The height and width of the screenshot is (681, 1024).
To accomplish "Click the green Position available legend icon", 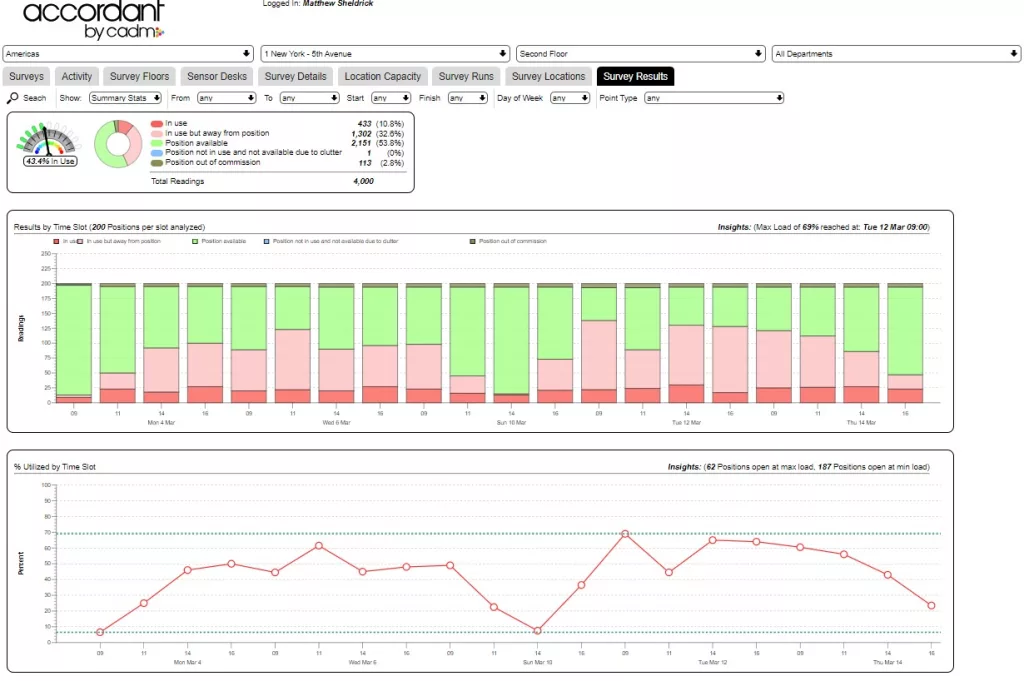I will (x=155, y=143).
